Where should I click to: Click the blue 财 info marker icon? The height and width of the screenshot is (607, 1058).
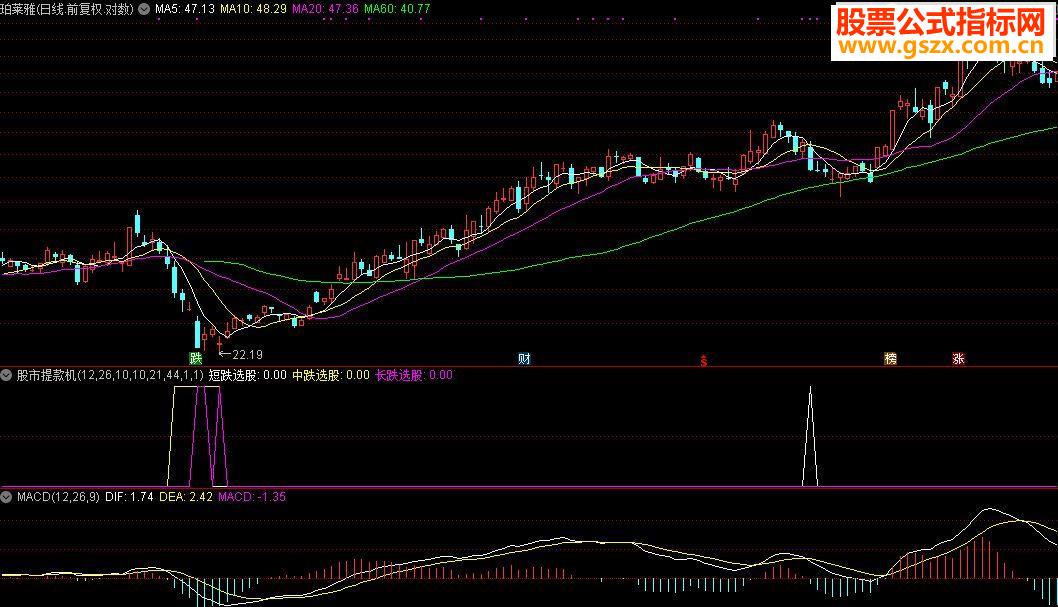[x=524, y=358]
